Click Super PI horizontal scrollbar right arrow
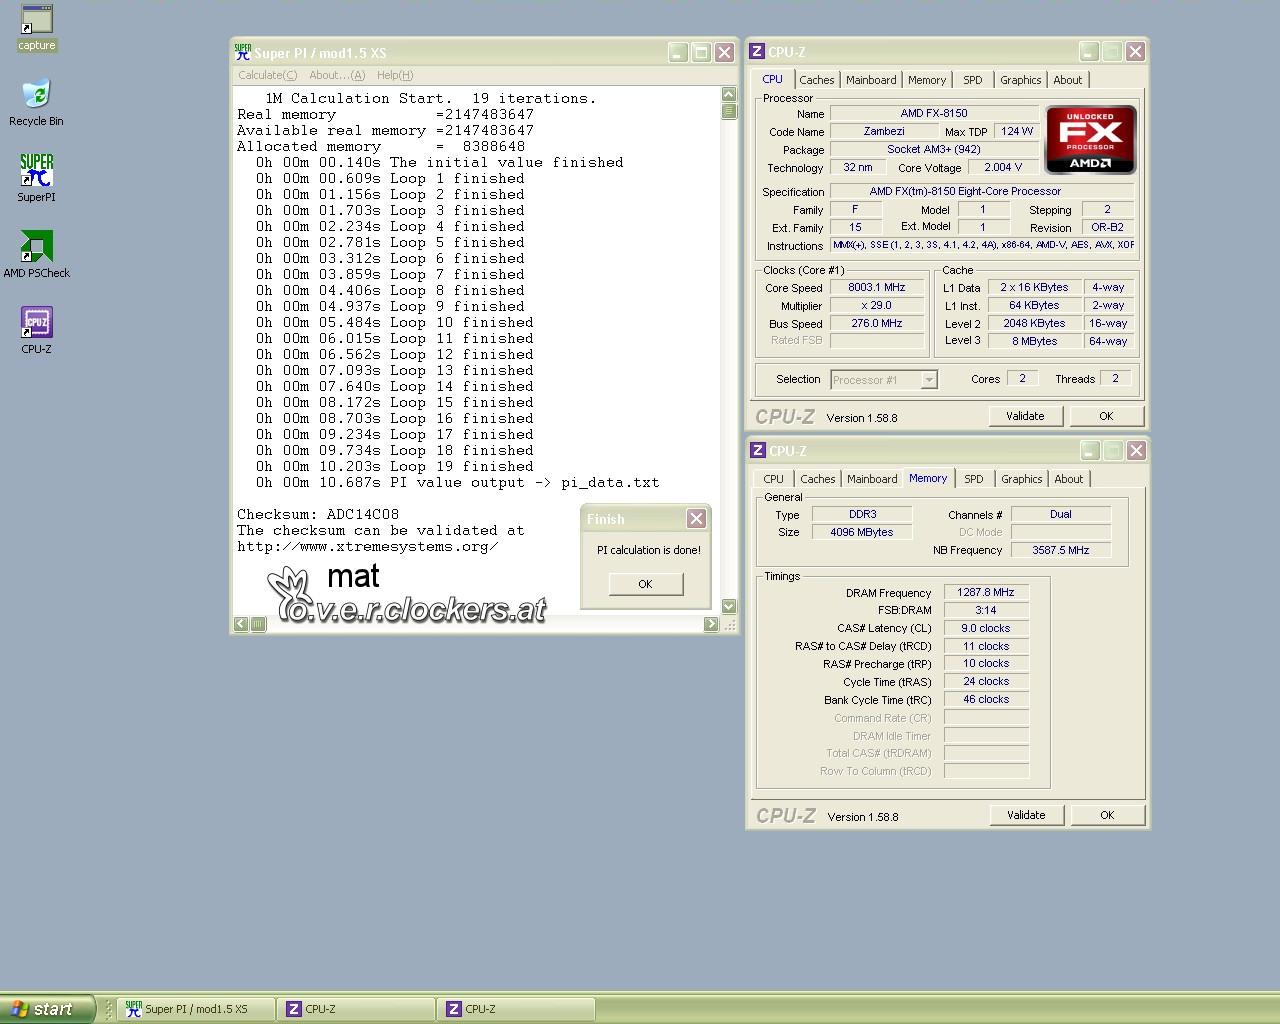 pos(711,624)
